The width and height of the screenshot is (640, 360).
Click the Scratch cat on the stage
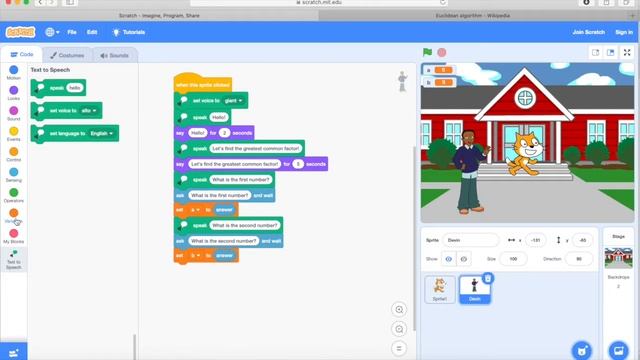525,153
